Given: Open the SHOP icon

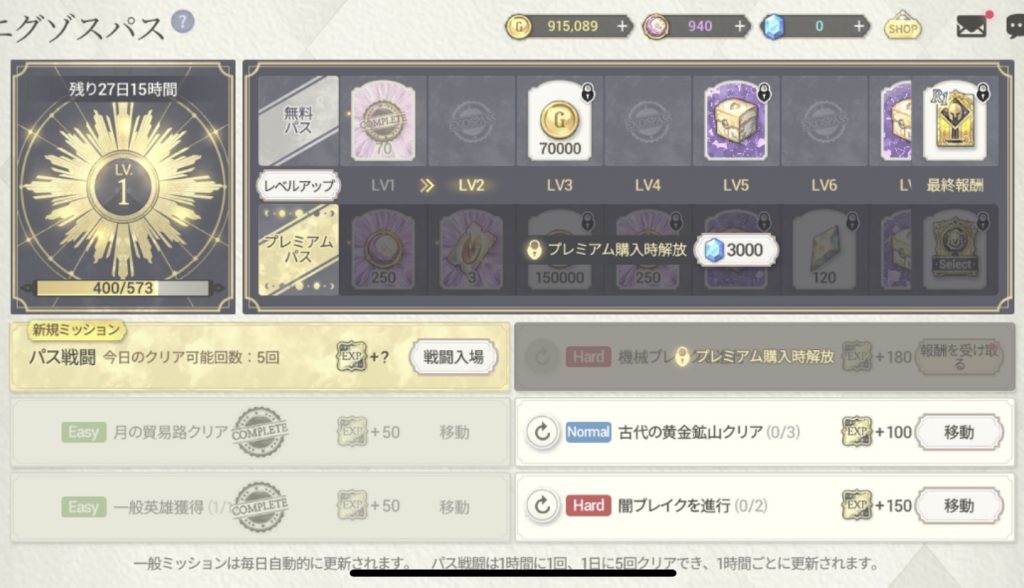Looking at the screenshot, I should point(903,26).
